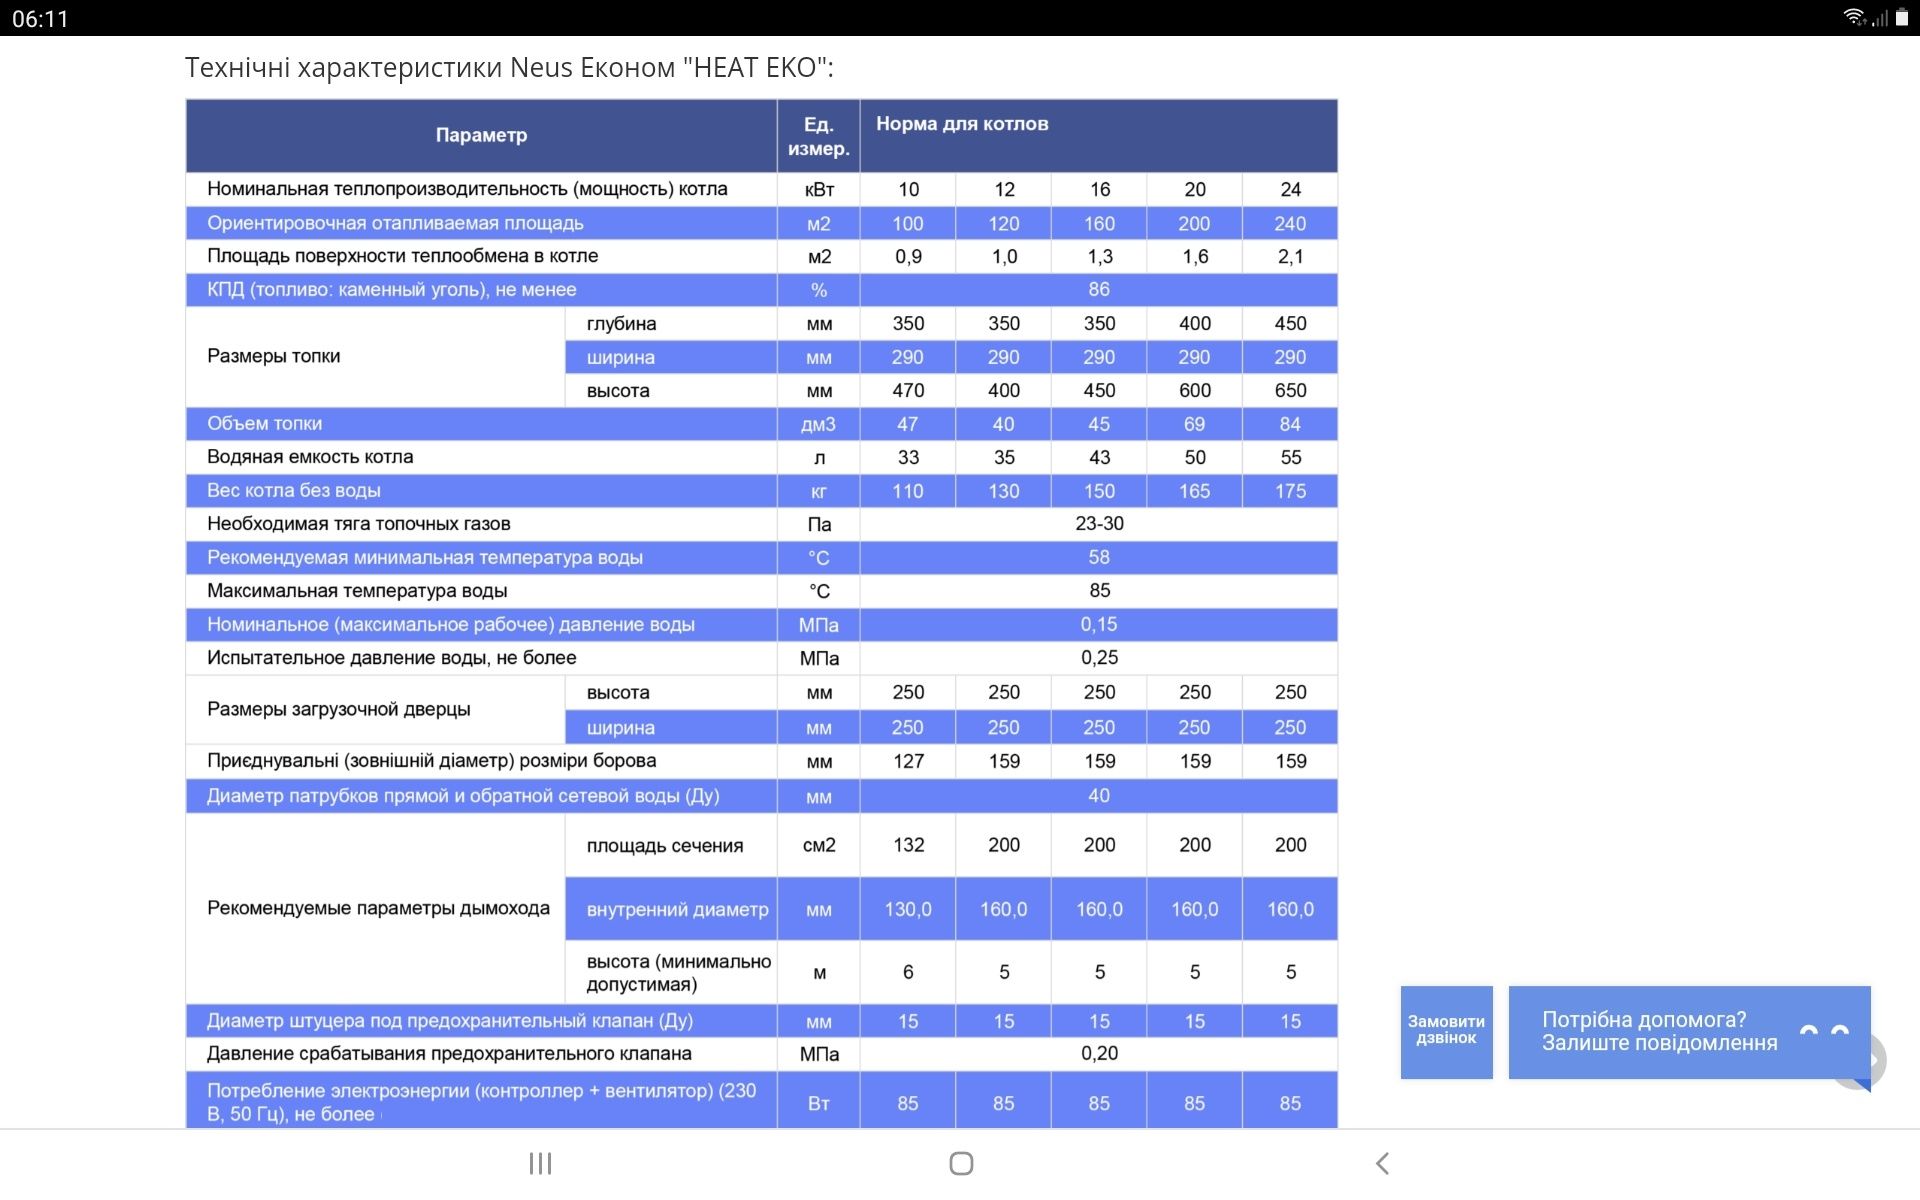Click the Замовити дзвінок button
This screenshot has height=1200, width=1920.
tap(1446, 1032)
